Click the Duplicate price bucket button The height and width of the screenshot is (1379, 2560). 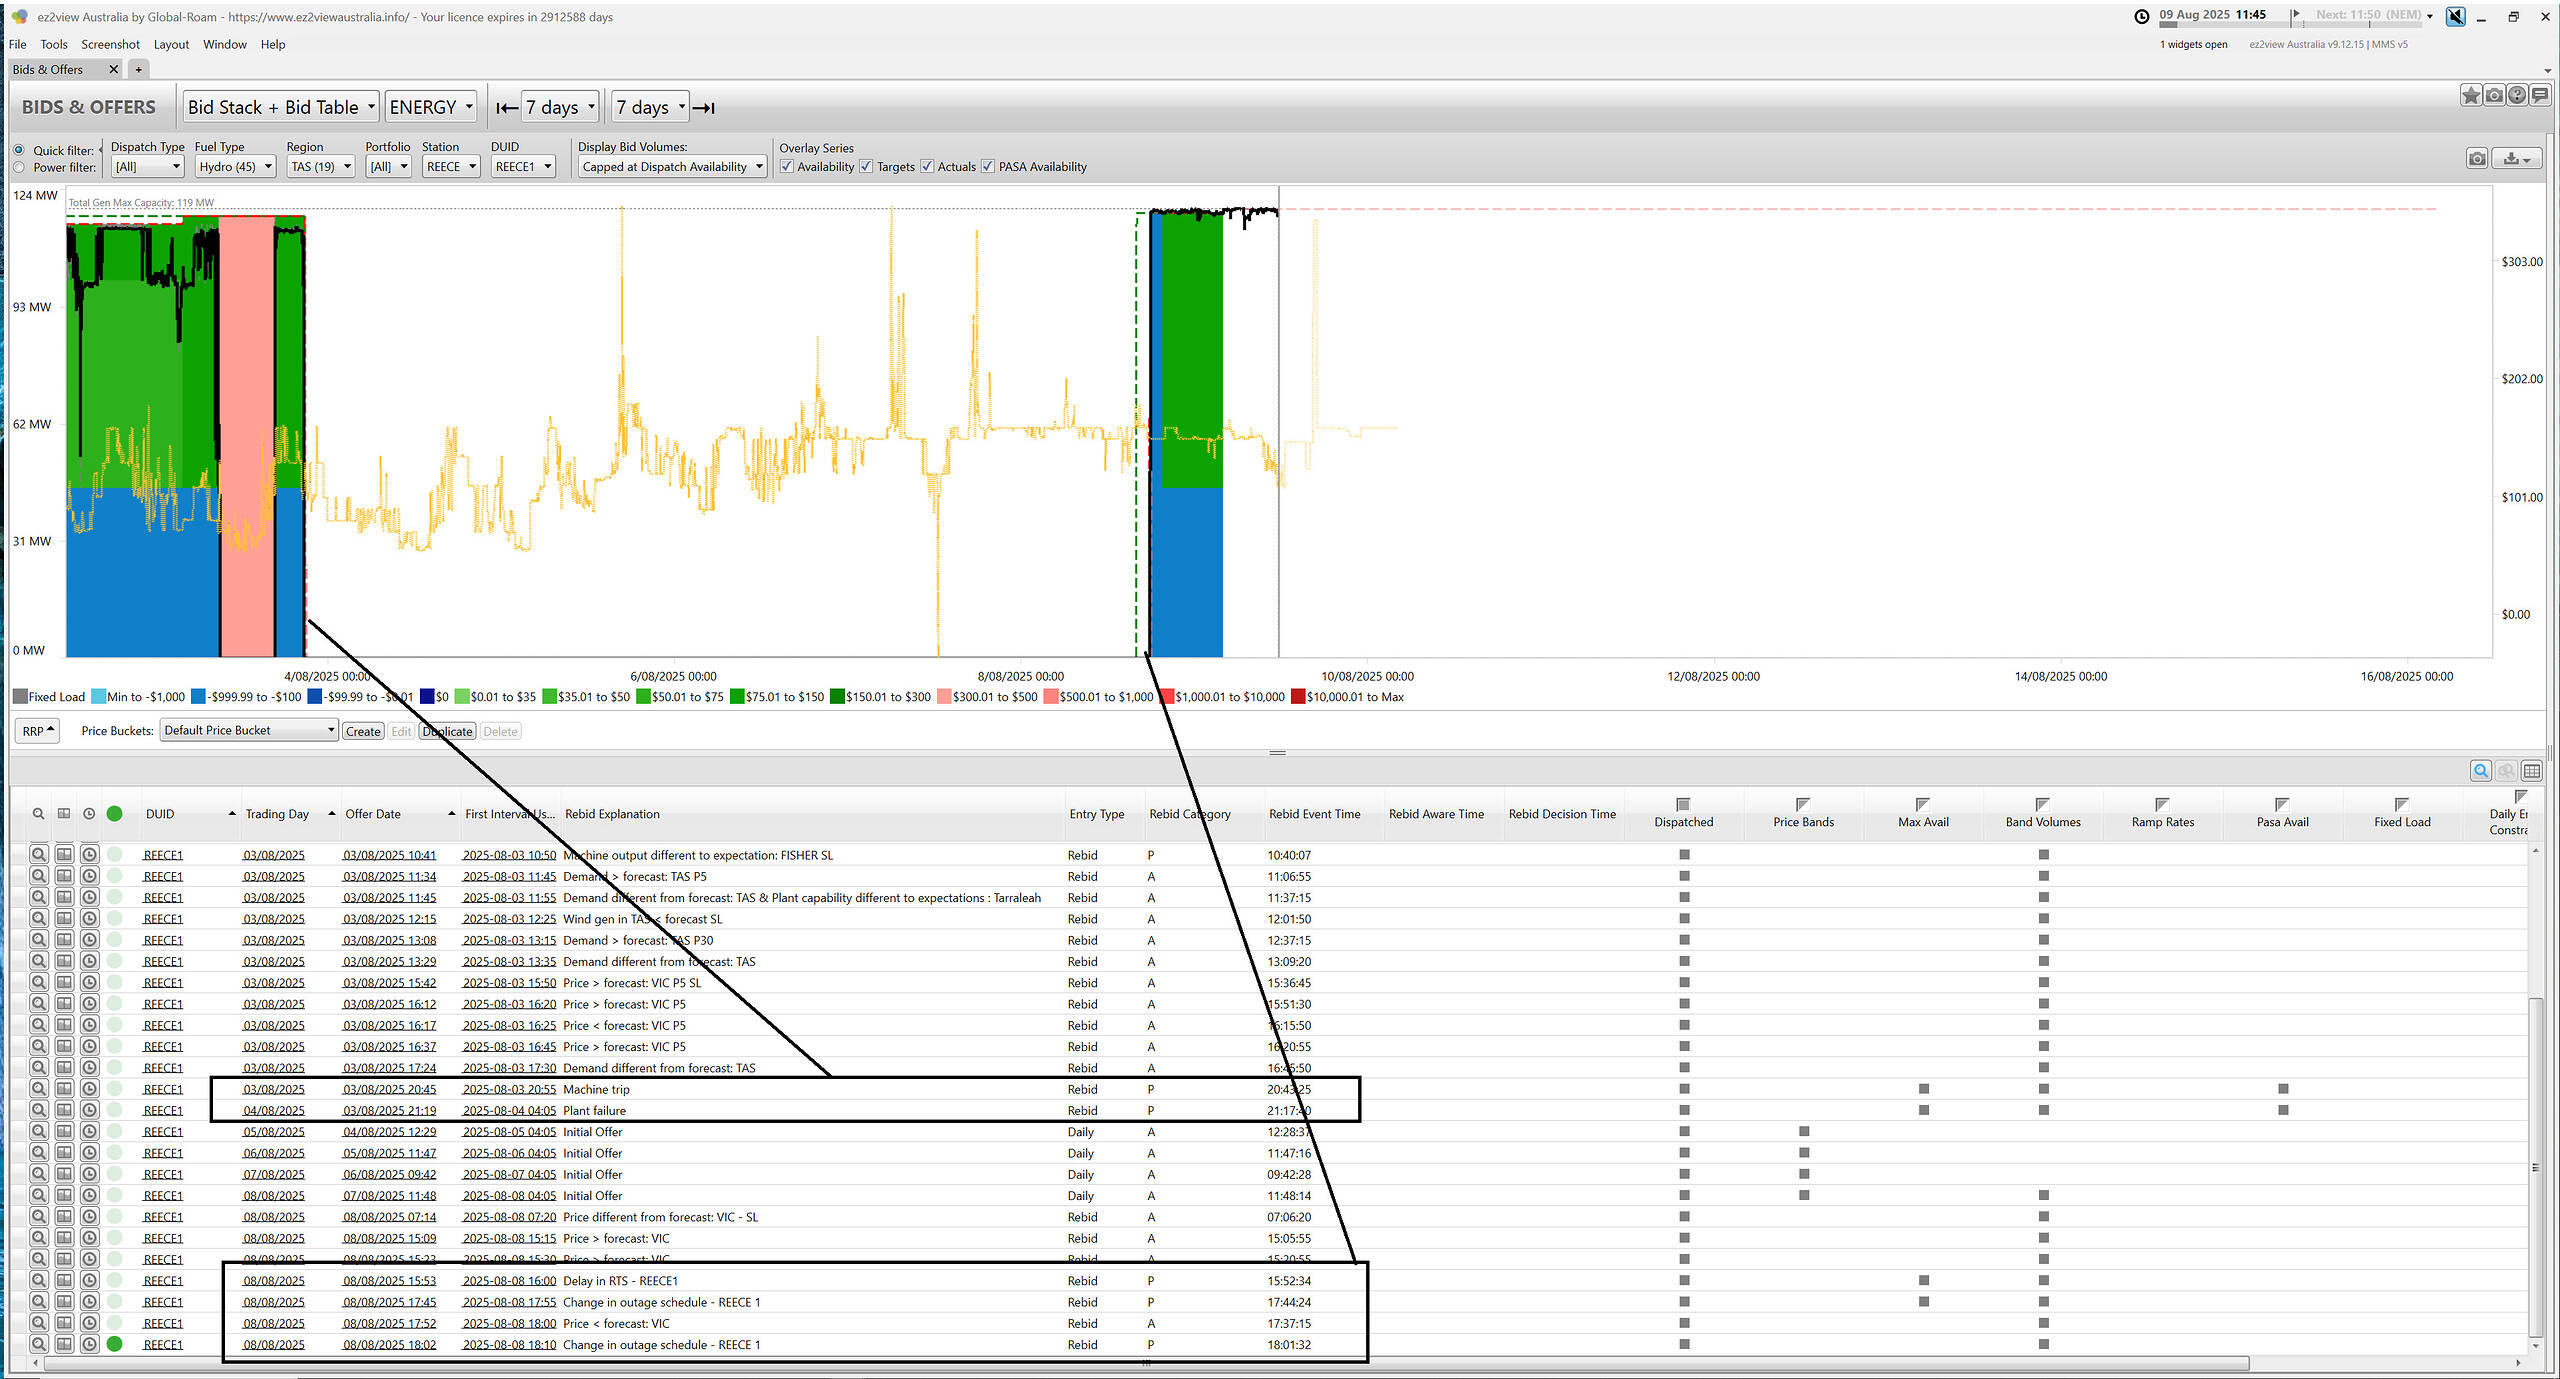click(447, 731)
